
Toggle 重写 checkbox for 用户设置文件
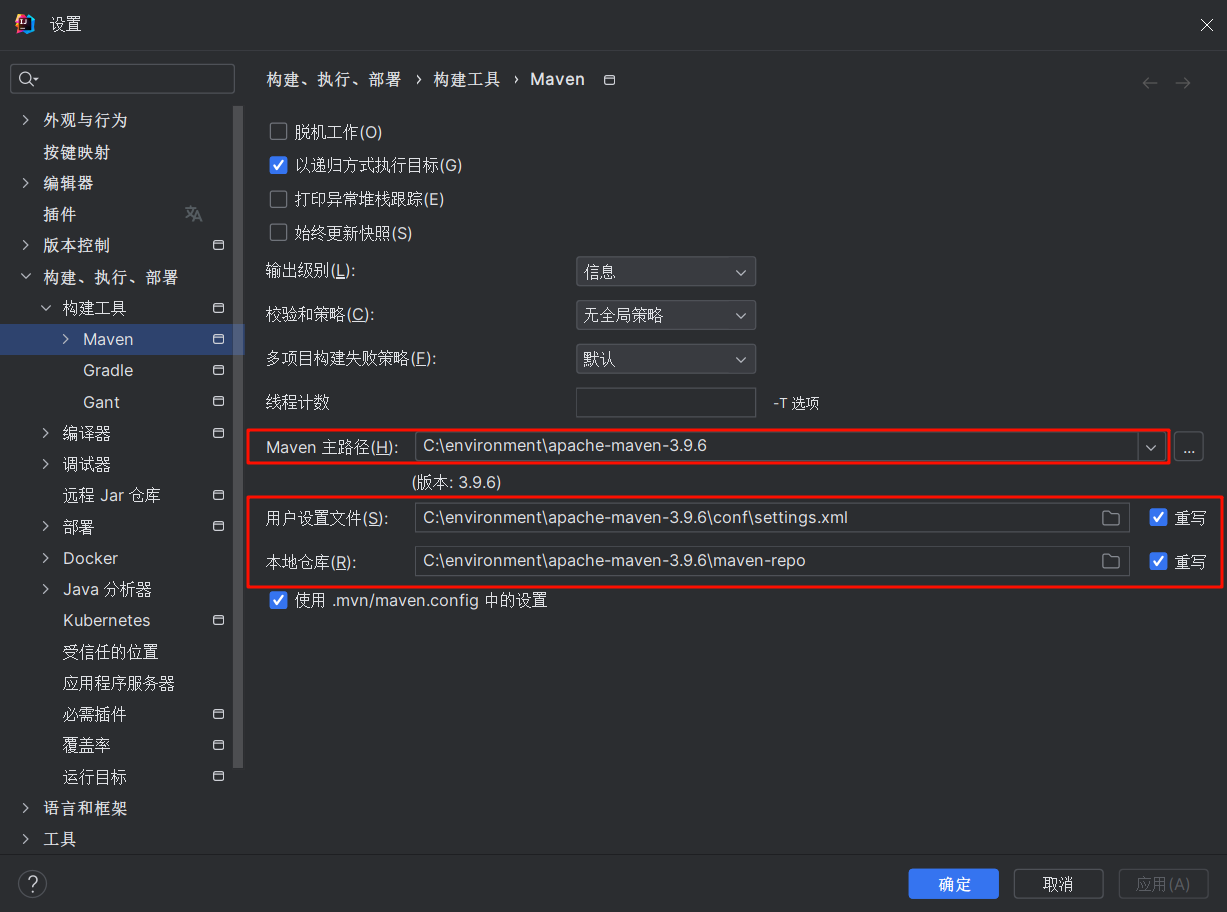coord(1159,518)
